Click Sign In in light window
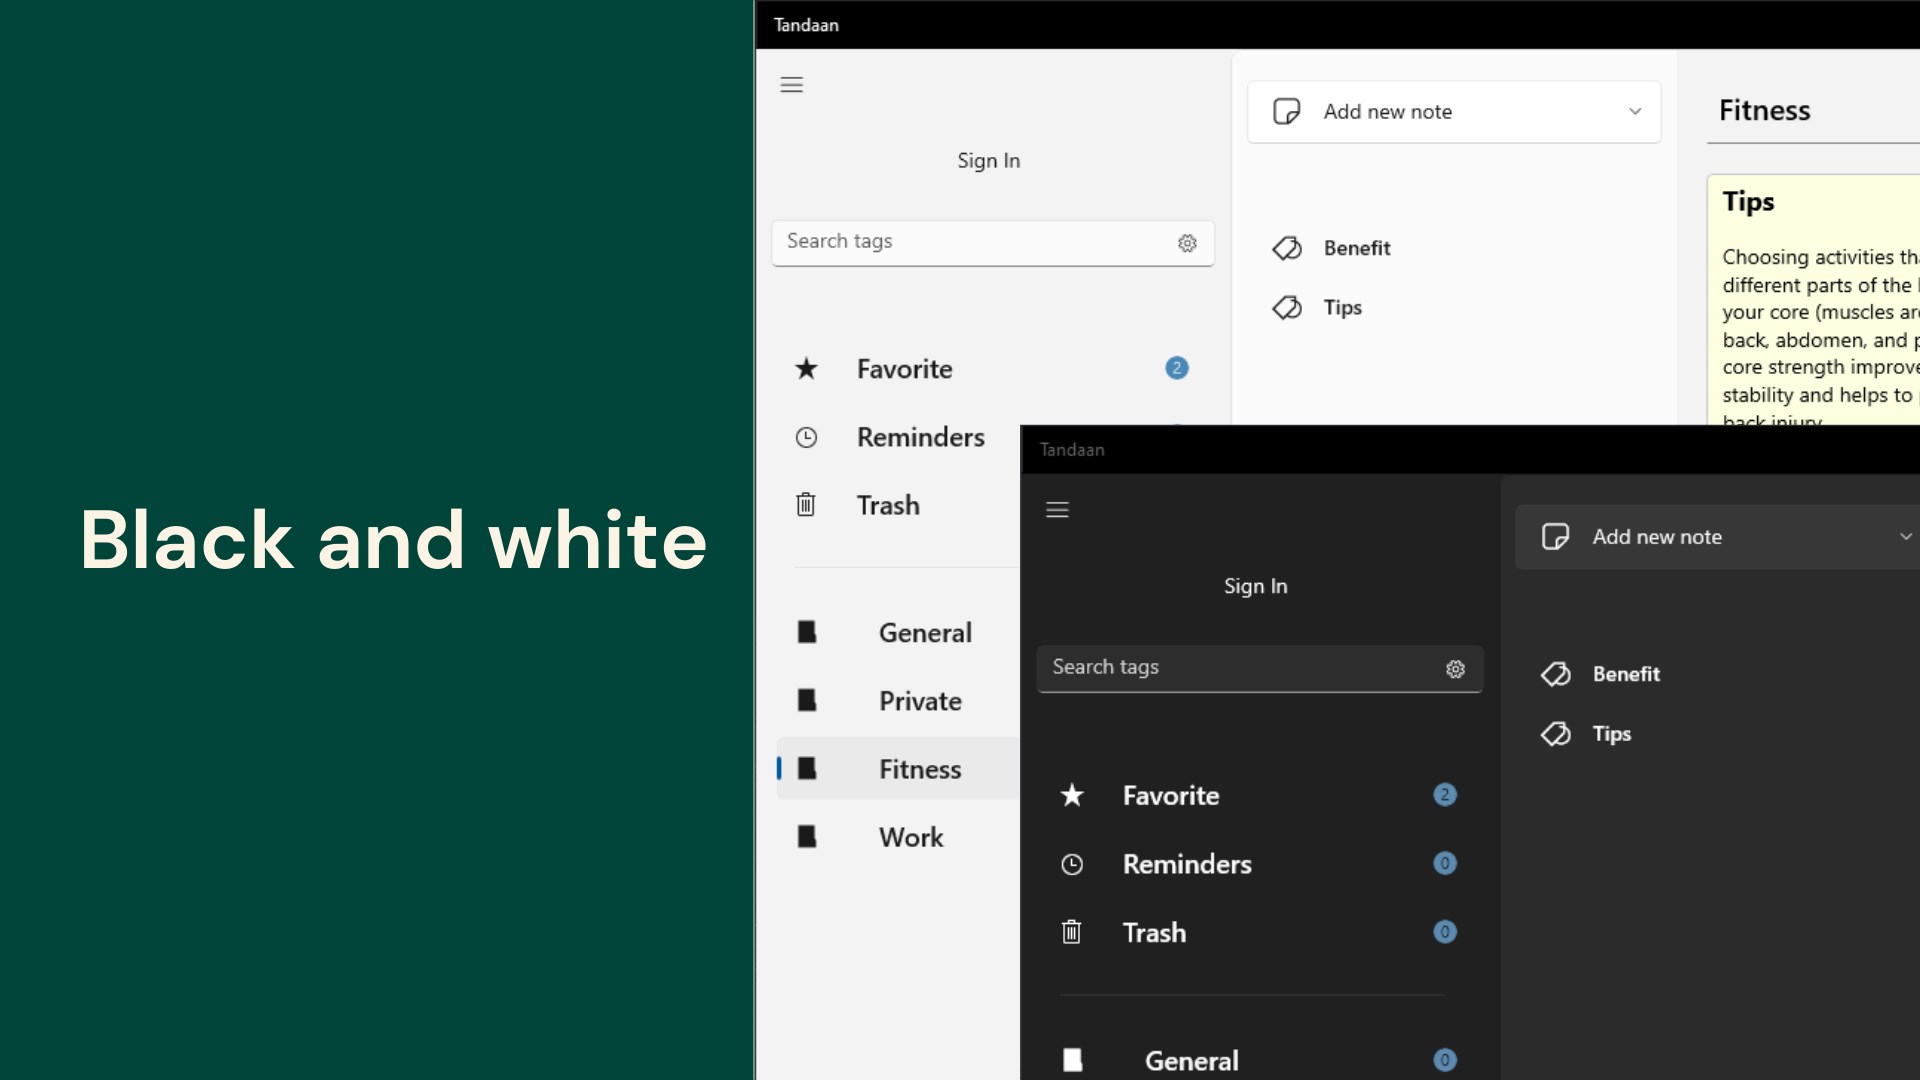The height and width of the screenshot is (1080, 1920). coord(988,161)
